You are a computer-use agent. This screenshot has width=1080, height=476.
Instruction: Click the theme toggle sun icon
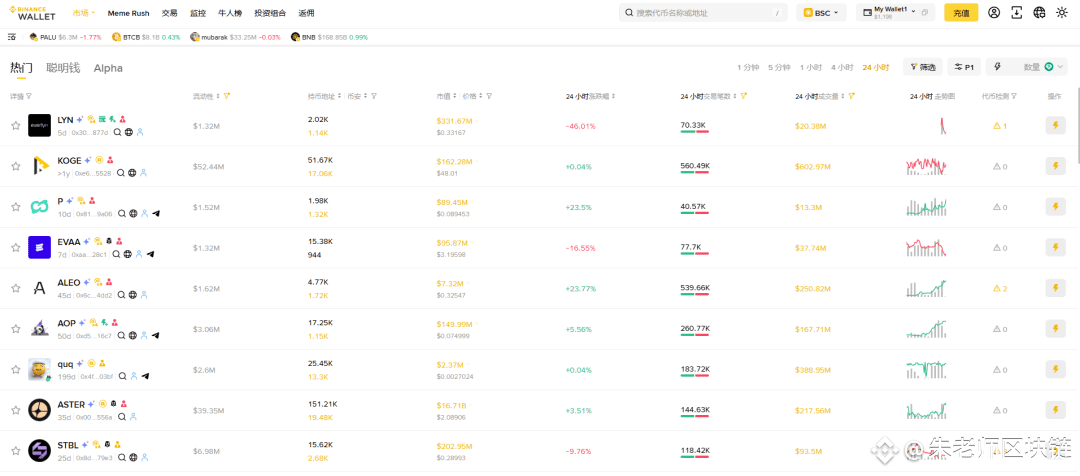click(x=1061, y=12)
